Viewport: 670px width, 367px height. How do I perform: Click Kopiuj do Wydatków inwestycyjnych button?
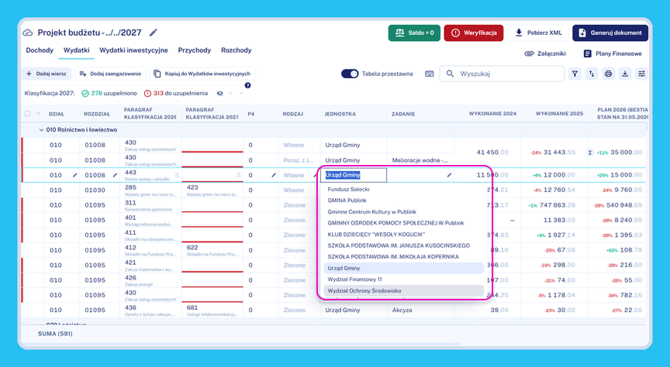coord(202,74)
